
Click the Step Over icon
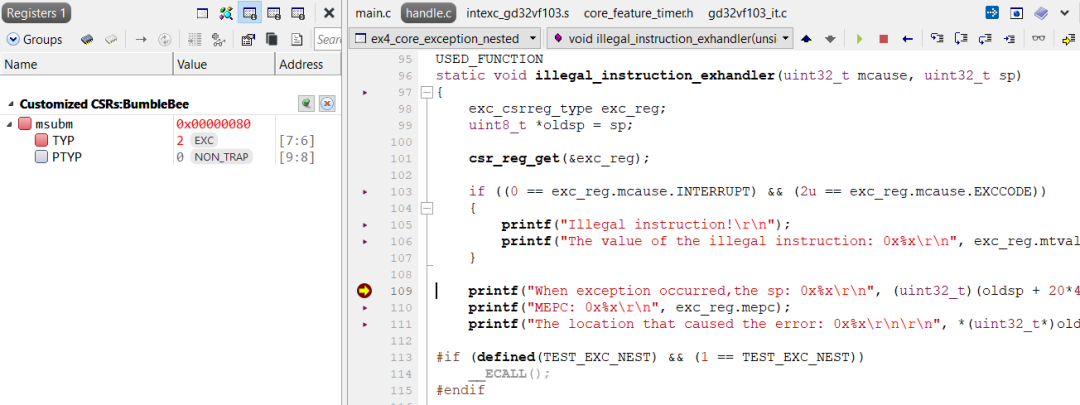click(x=961, y=39)
